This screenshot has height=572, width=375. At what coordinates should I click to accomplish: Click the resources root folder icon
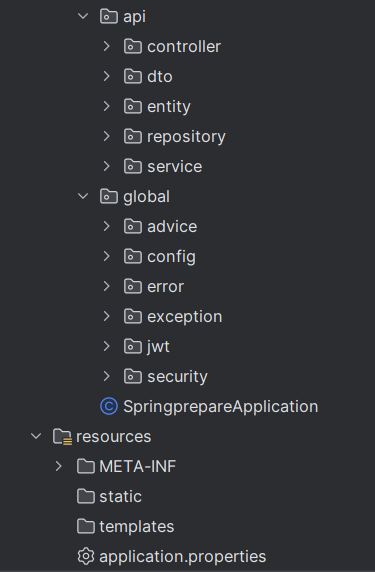62,437
